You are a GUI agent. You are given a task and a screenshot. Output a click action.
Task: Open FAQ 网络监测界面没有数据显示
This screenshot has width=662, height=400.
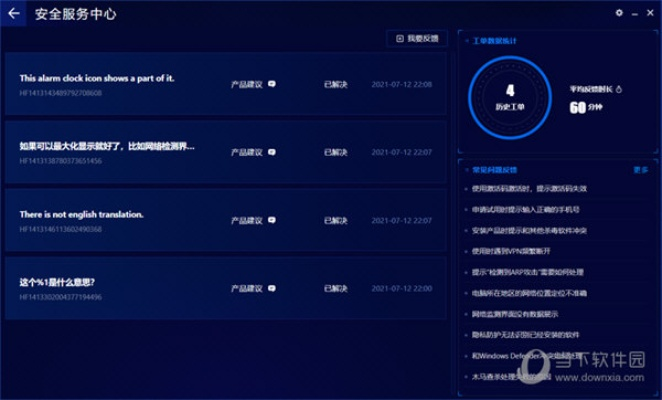pyautogui.click(x=515, y=314)
